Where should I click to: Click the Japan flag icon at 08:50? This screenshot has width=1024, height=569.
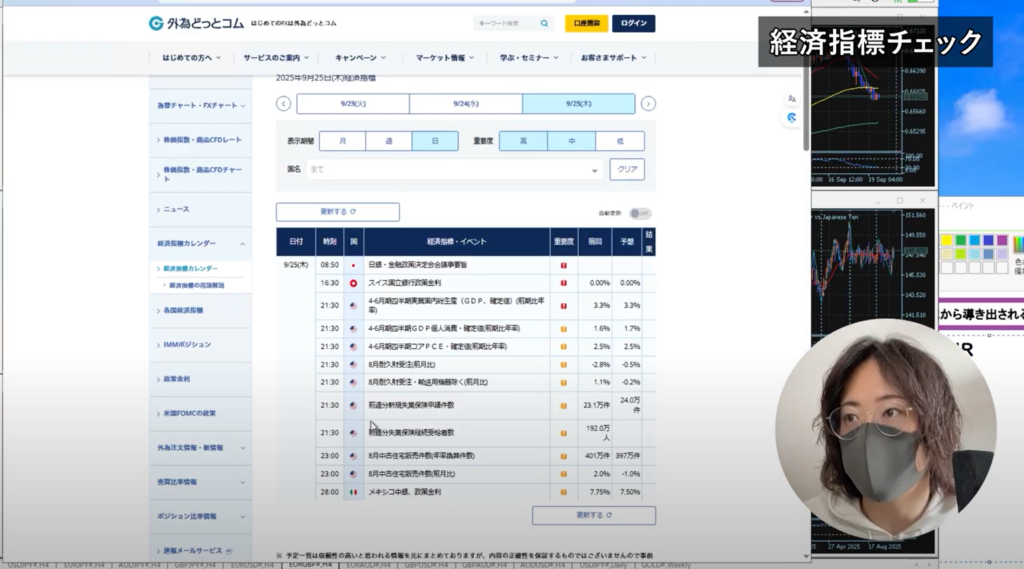point(353,266)
